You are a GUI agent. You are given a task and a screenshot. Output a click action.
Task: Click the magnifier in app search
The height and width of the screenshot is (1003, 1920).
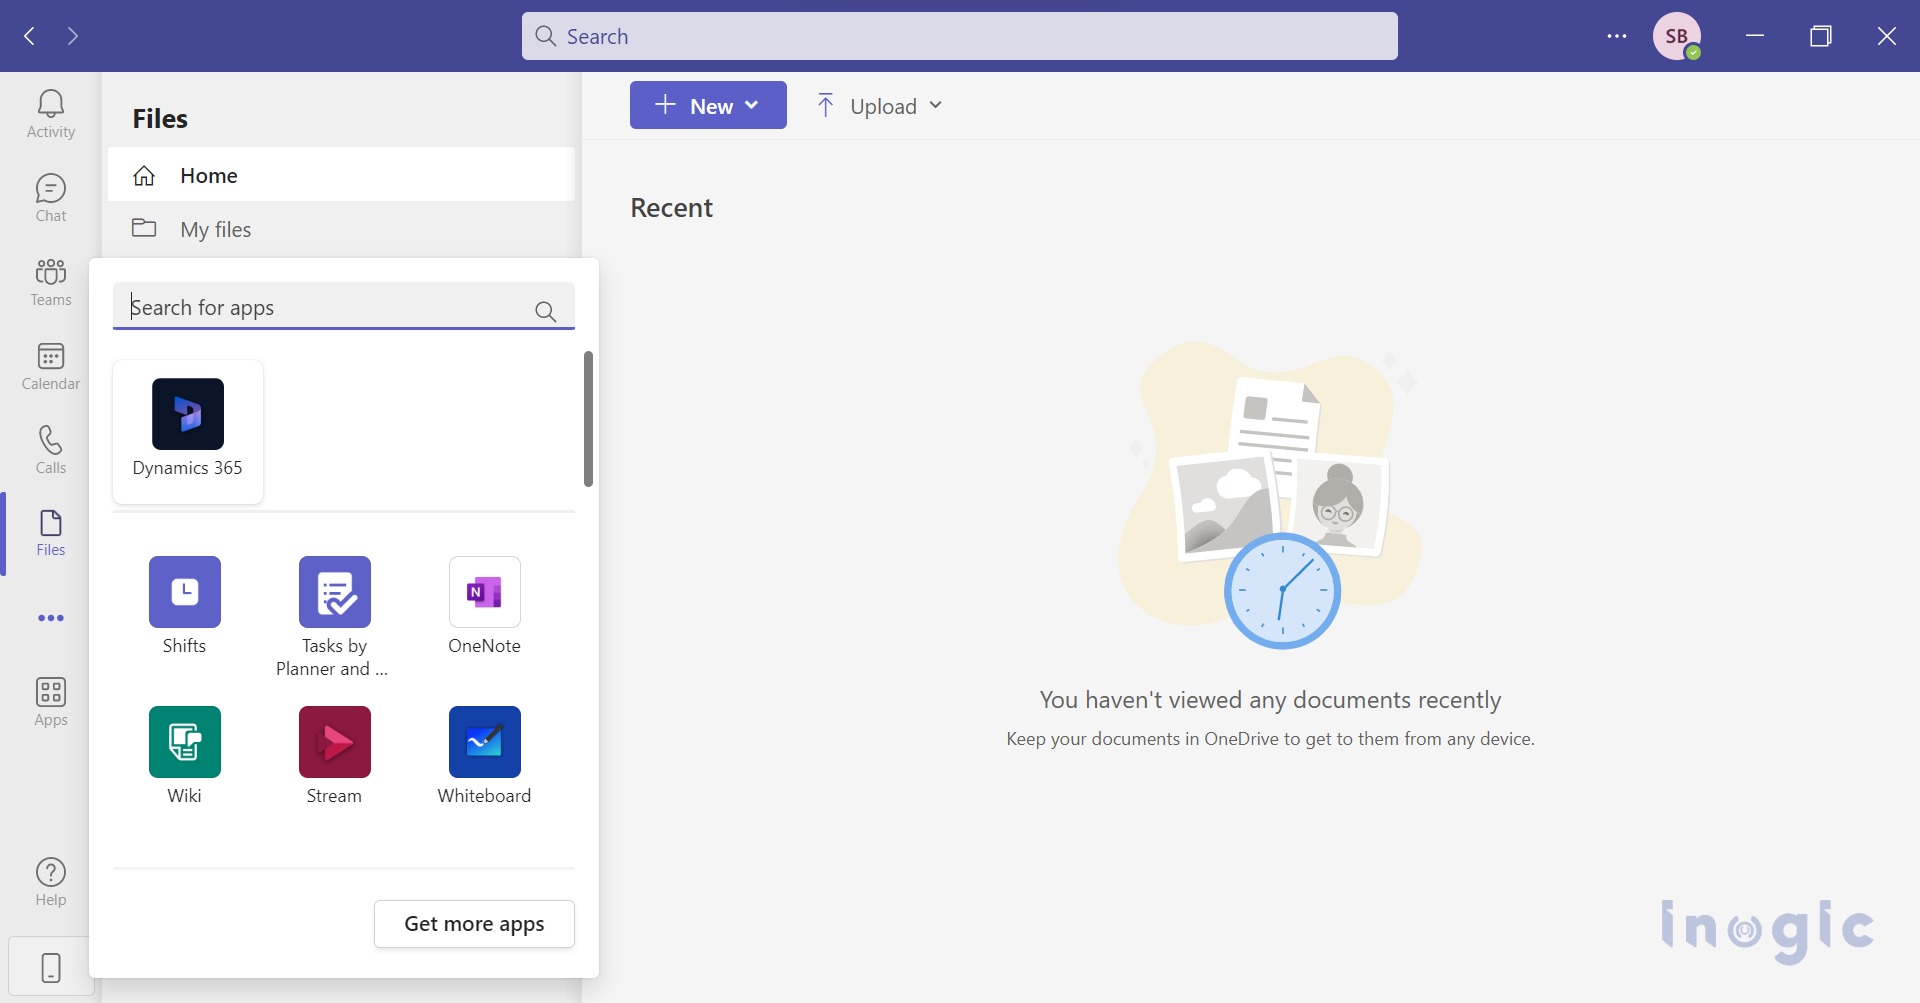[546, 312]
